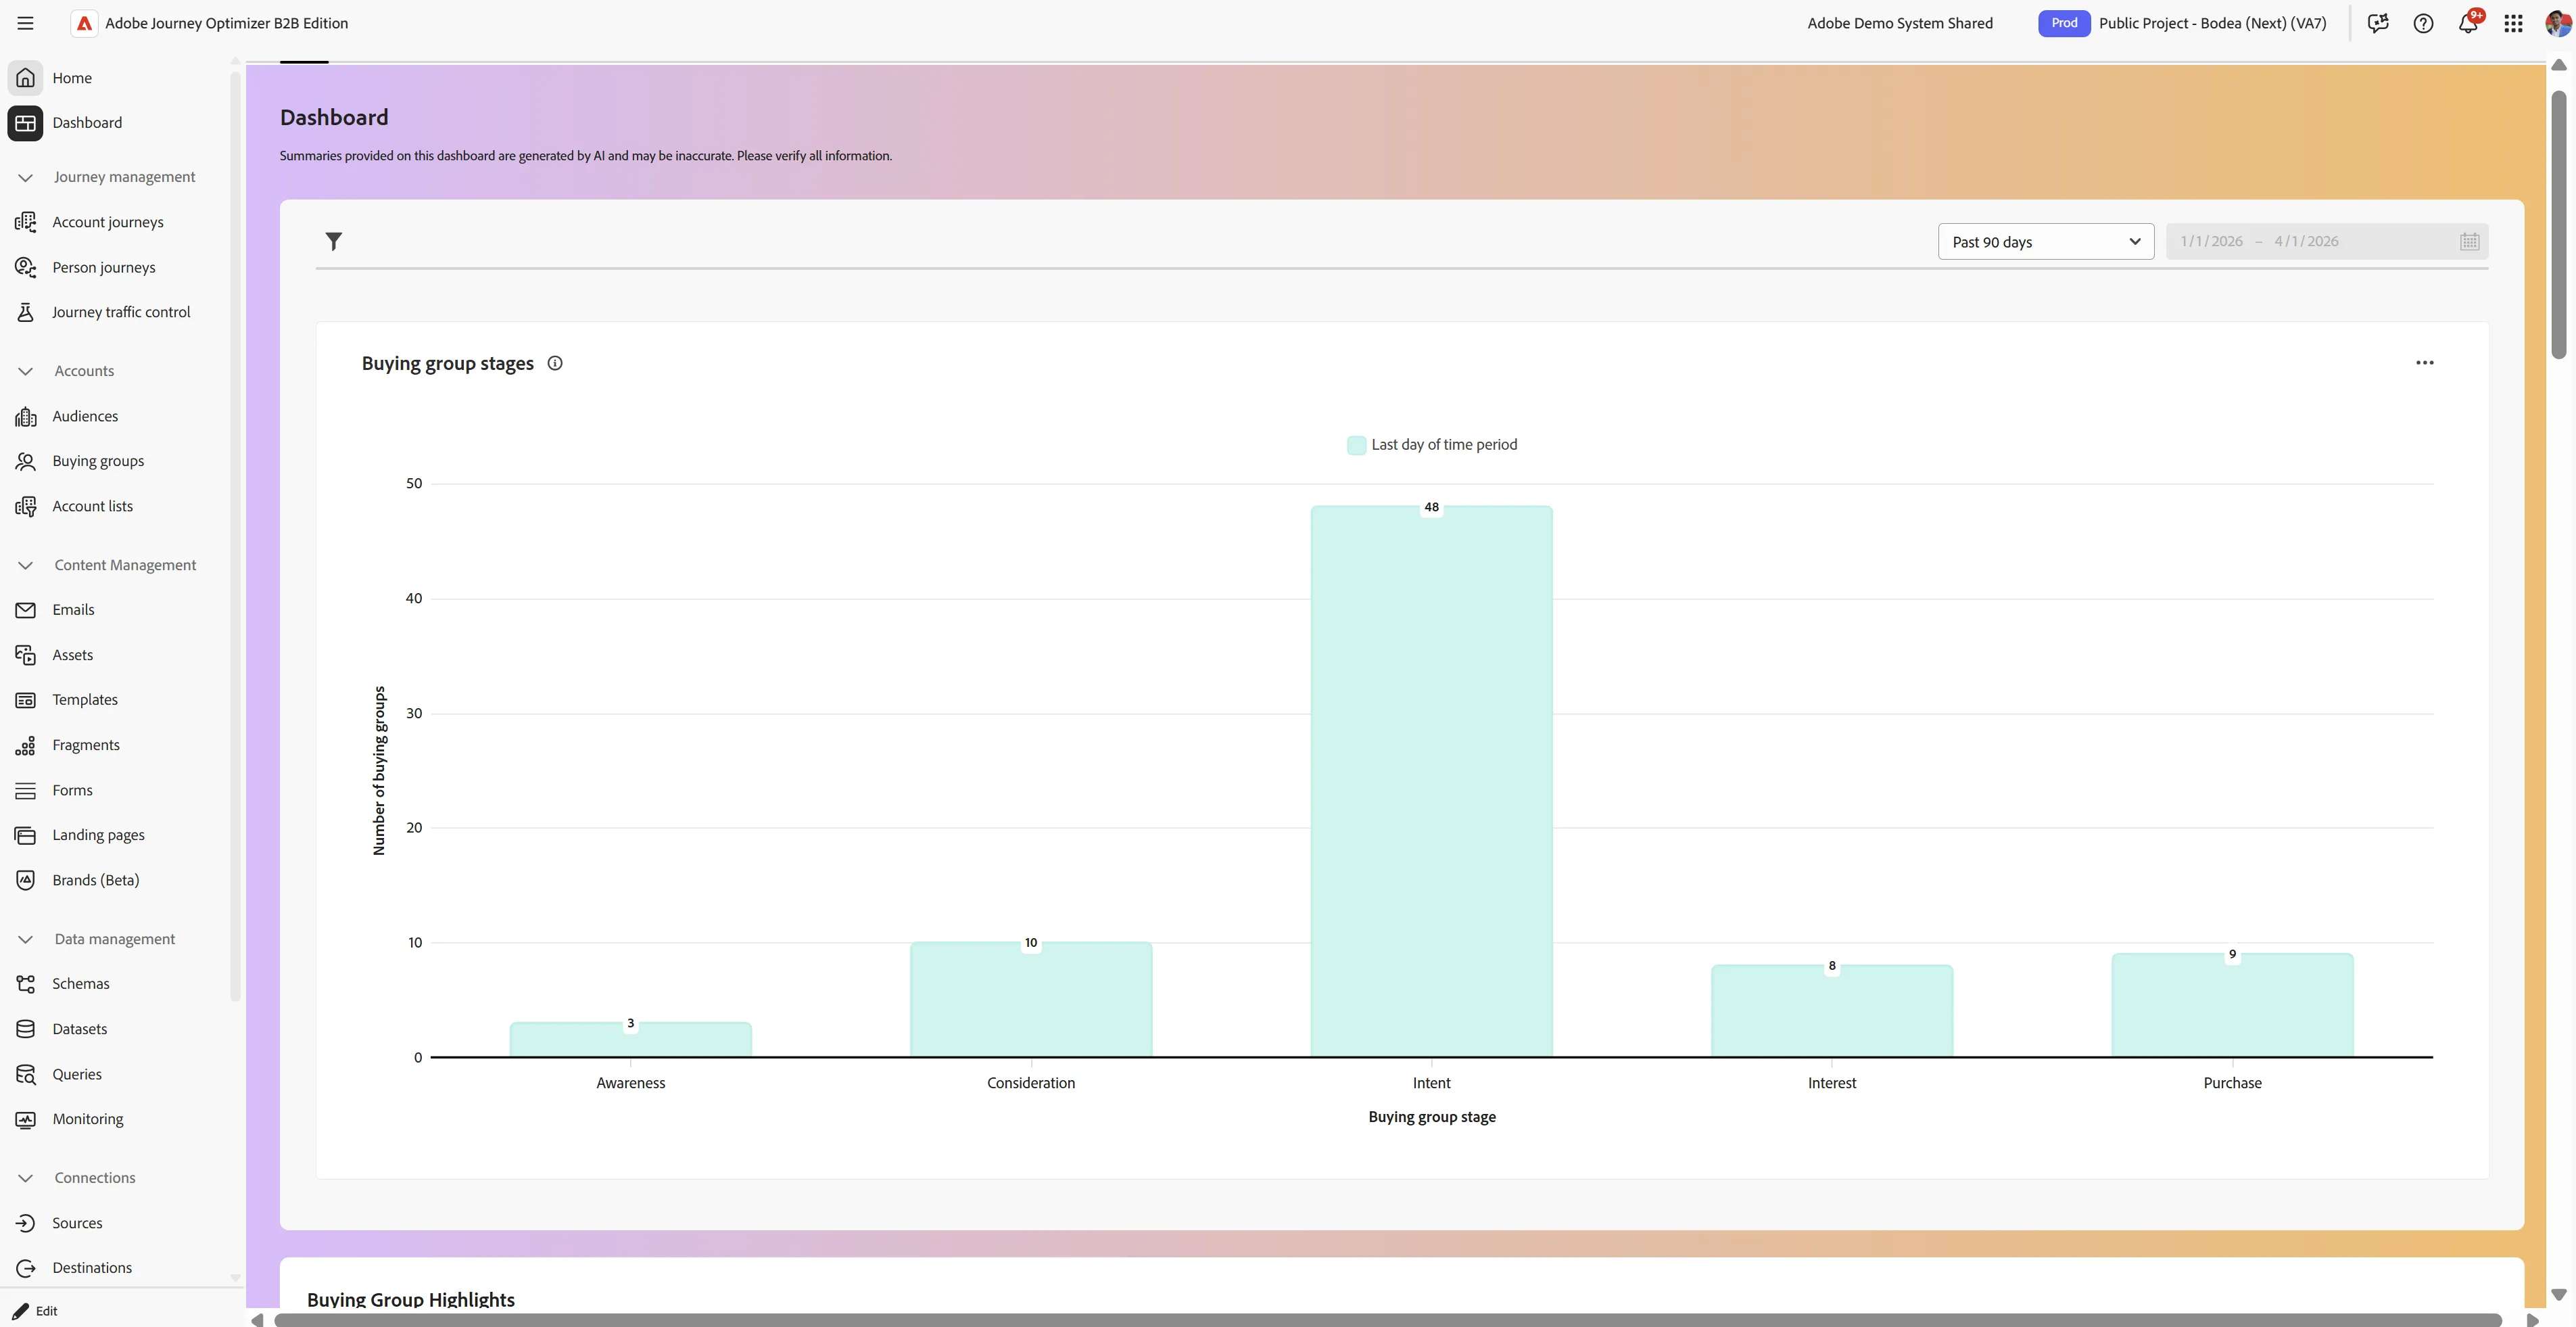Screen dimensions: 2576x1327
Task: Open the notifications bell
Action: pos(2468,23)
